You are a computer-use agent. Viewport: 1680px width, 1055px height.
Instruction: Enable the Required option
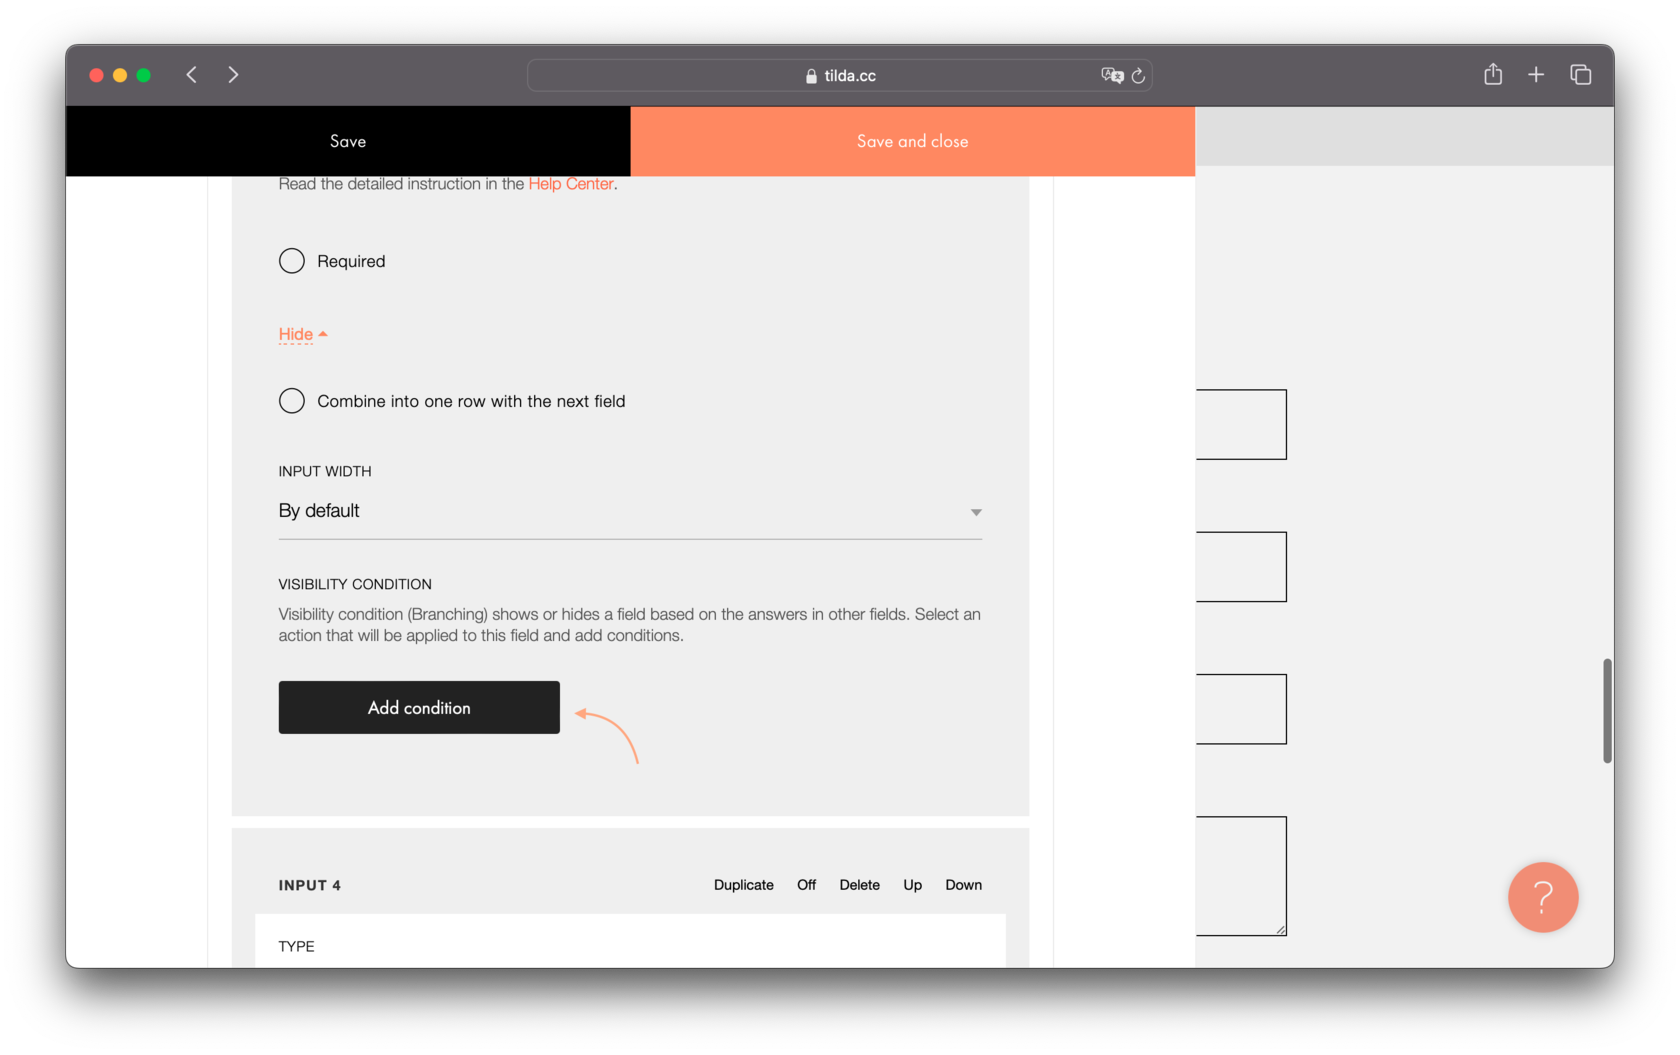pyautogui.click(x=291, y=261)
